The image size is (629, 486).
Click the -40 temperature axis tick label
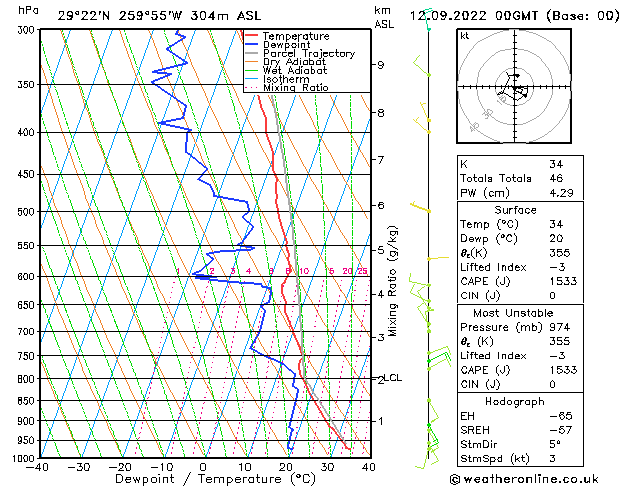(x=37, y=467)
